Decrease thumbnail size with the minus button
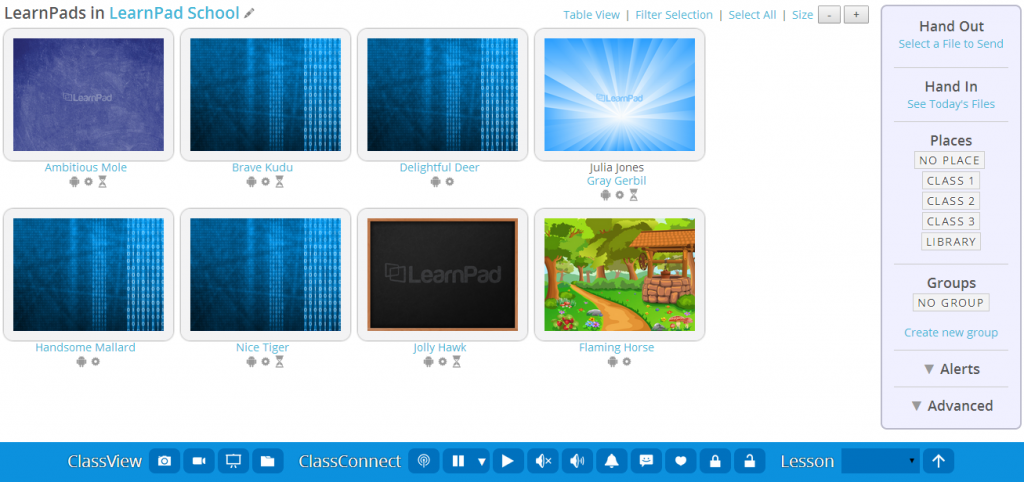Screen dimensions: 1024x482 click(x=829, y=15)
